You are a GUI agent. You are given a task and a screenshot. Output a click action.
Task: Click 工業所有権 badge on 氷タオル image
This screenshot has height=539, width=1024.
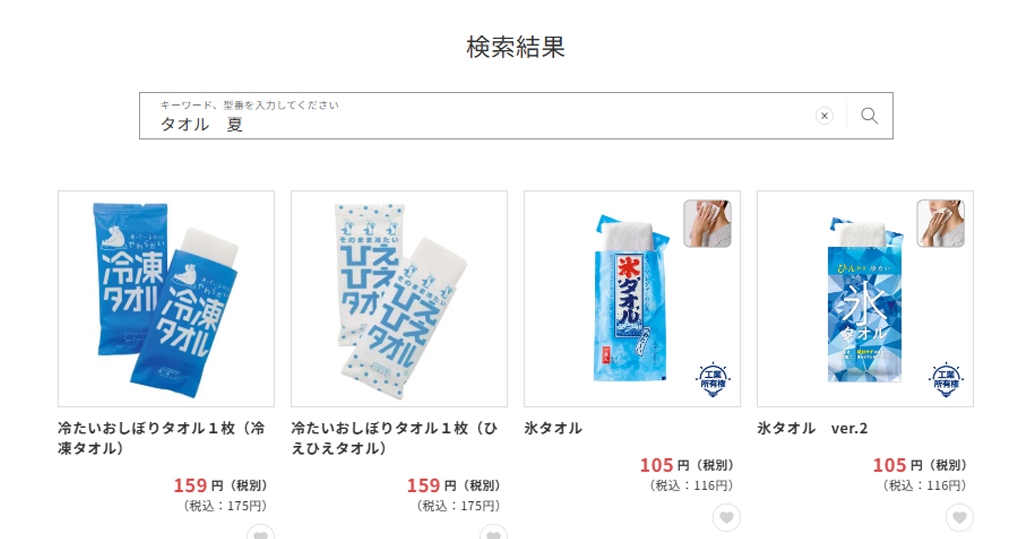712,380
